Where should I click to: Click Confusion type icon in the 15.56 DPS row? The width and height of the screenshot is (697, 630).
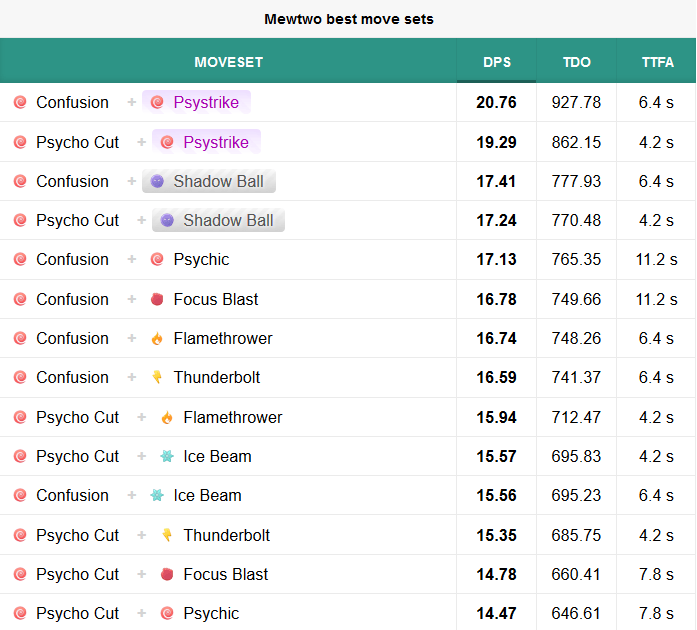(x=20, y=495)
